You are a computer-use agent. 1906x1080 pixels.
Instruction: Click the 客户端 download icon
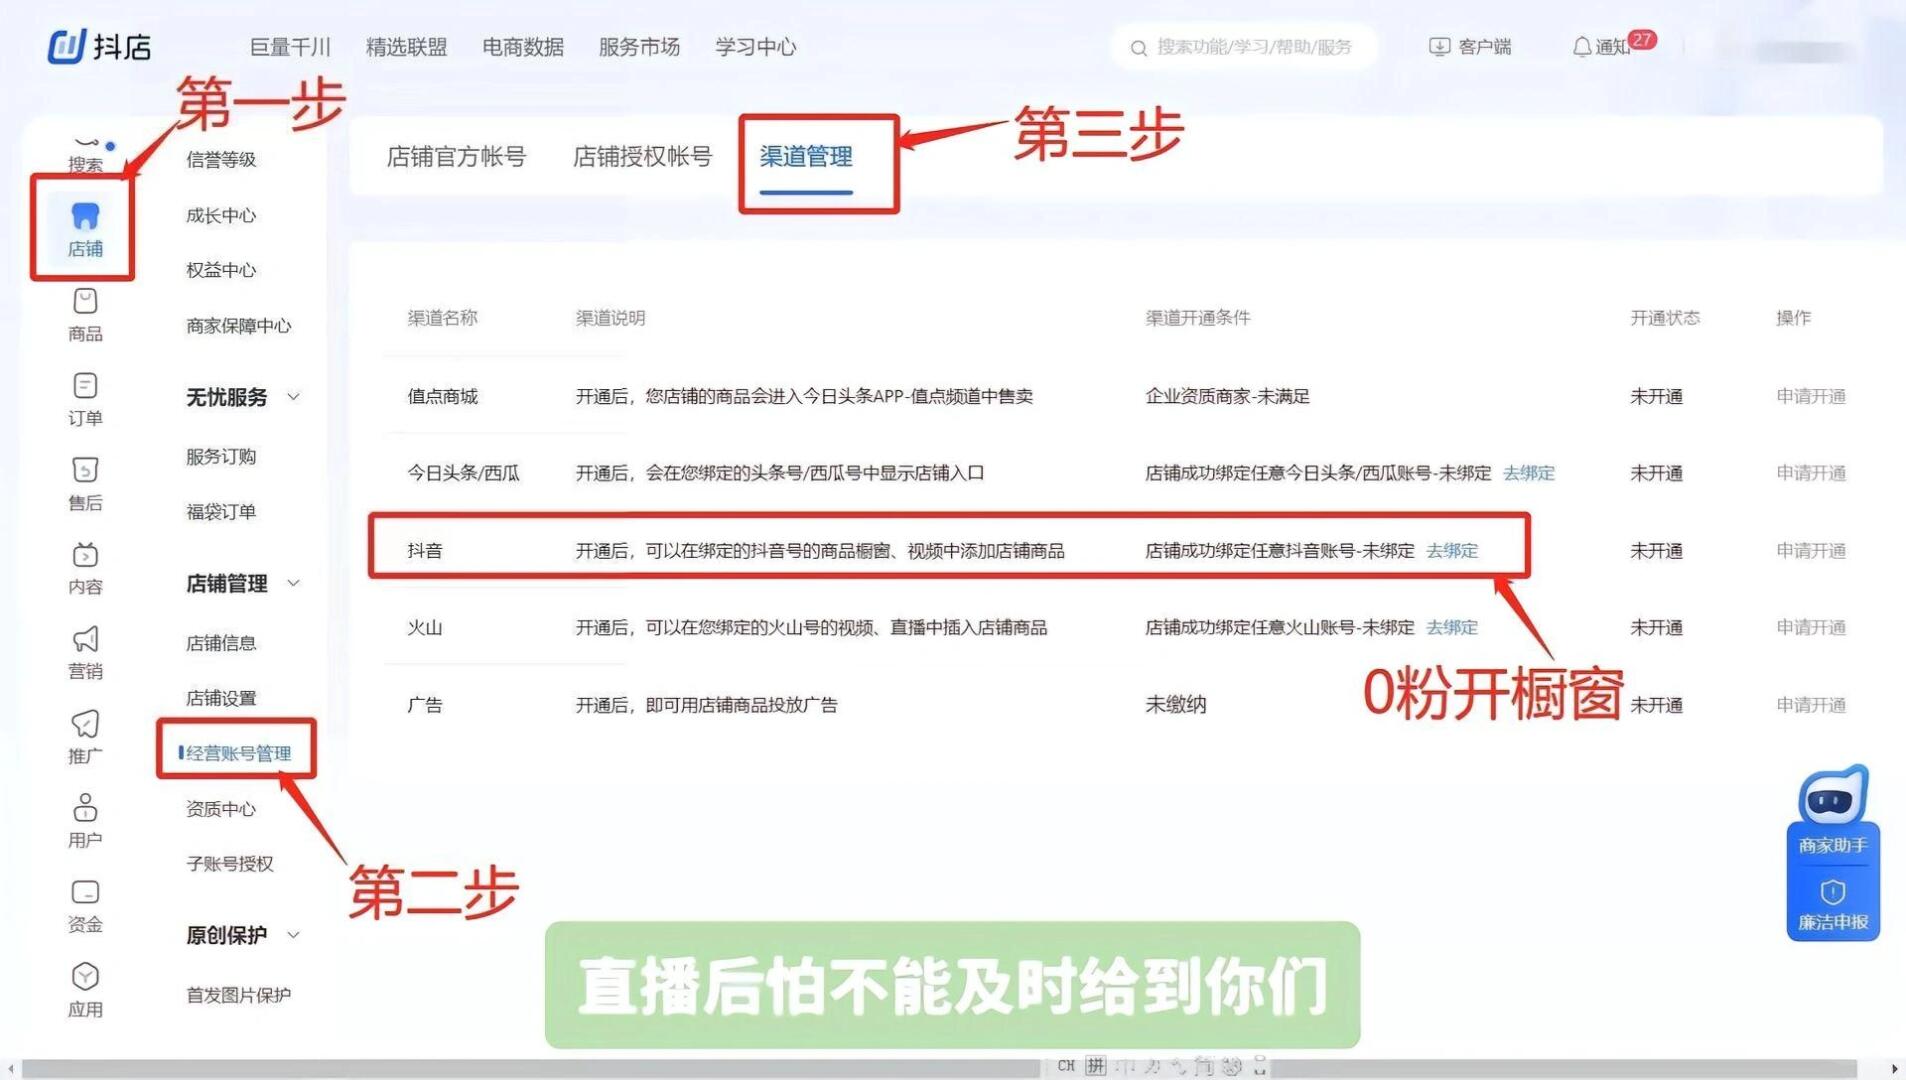[x=1439, y=47]
